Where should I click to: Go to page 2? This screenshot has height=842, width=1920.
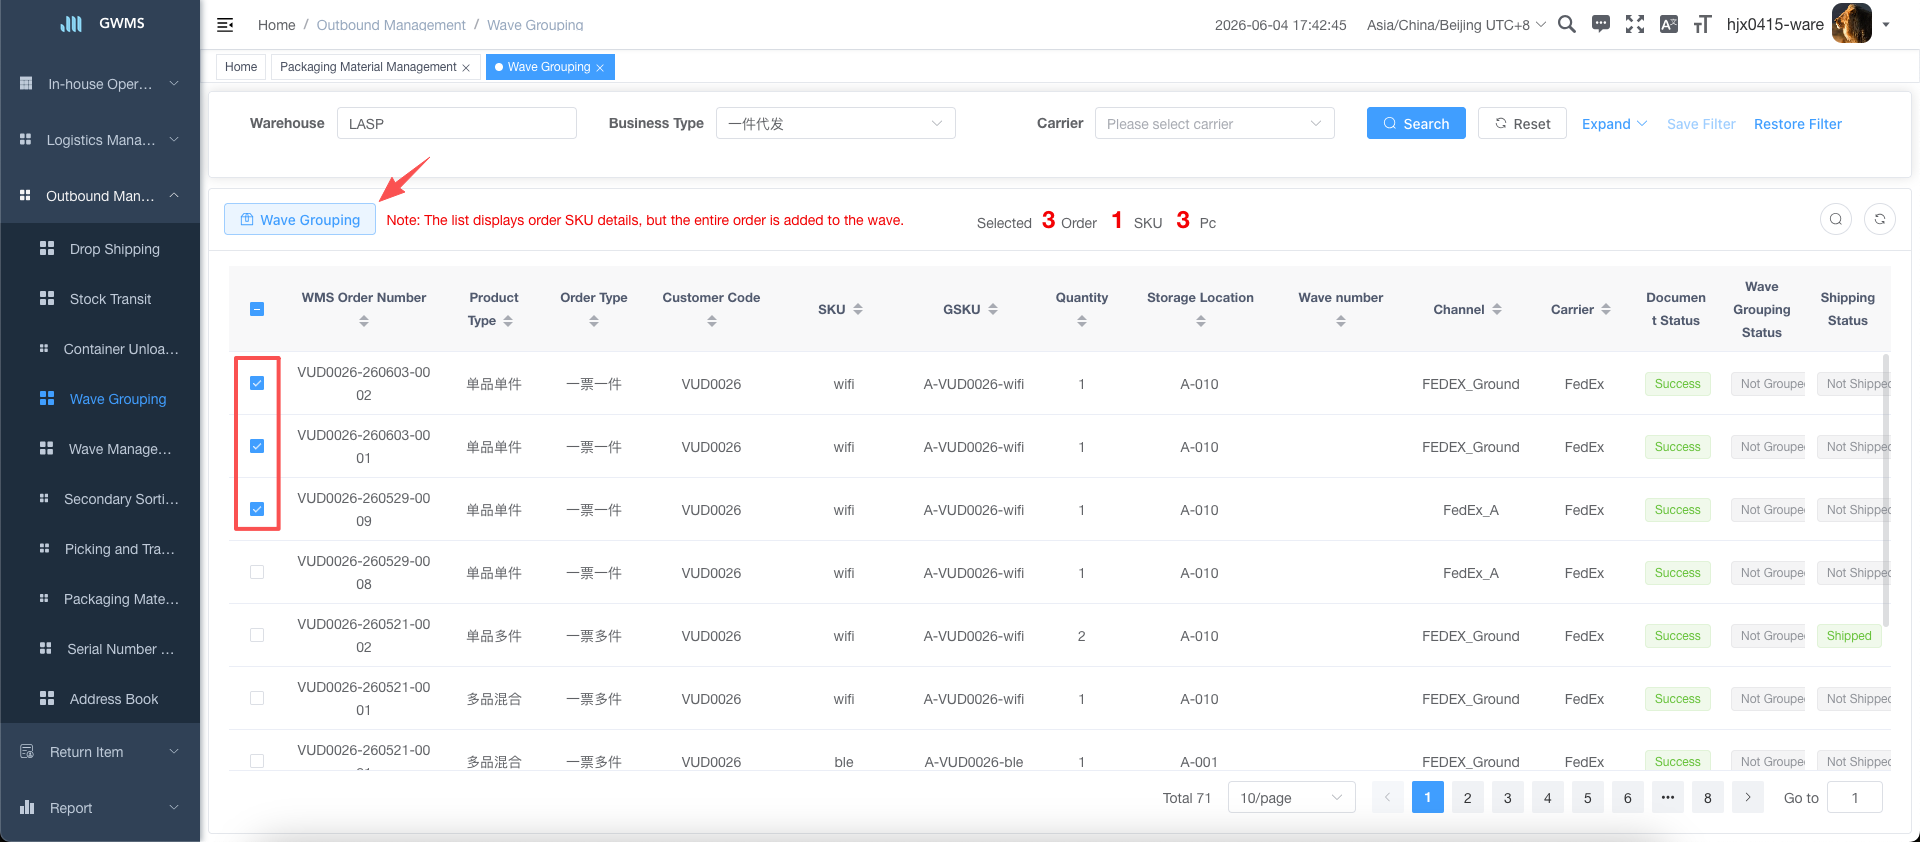pyautogui.click(x=1467, y=797)
